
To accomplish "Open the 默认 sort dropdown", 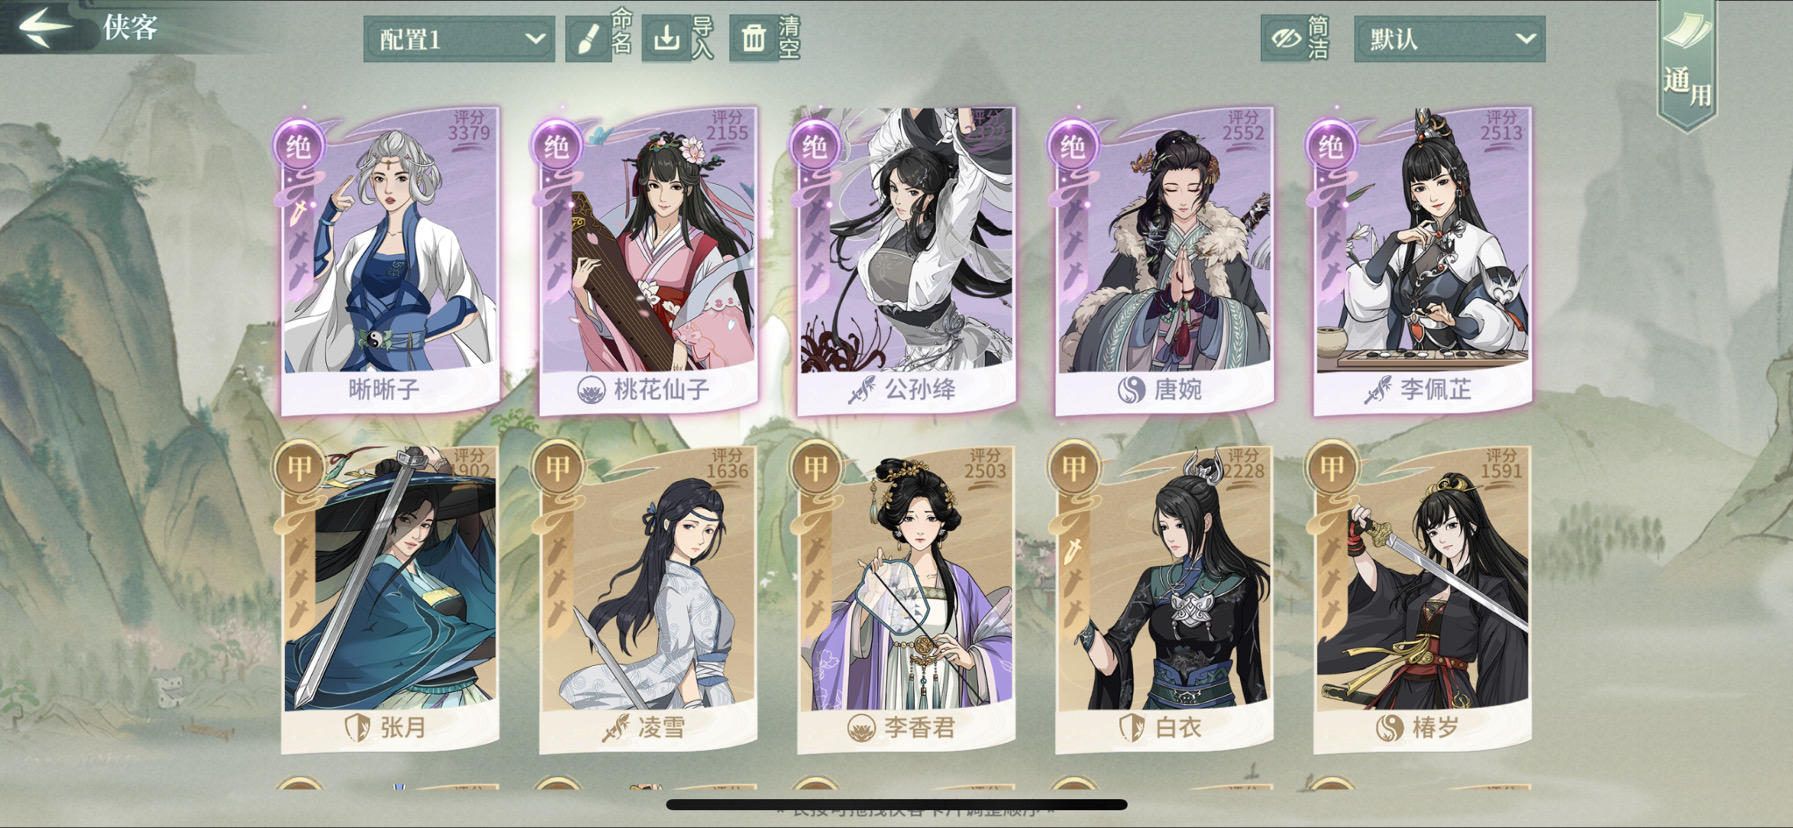I will click(1449, 39).
